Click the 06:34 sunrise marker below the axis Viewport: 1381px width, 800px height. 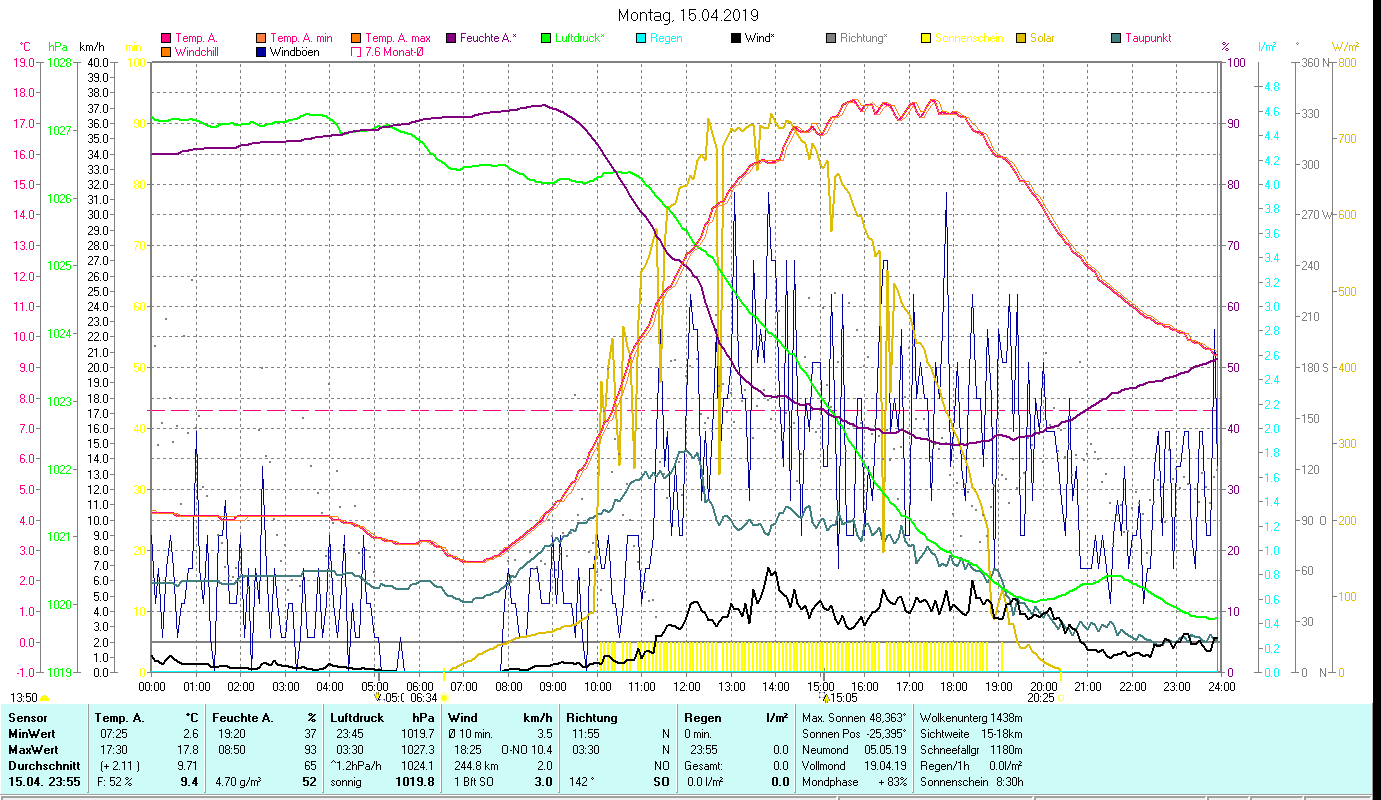tap(424, 698)
